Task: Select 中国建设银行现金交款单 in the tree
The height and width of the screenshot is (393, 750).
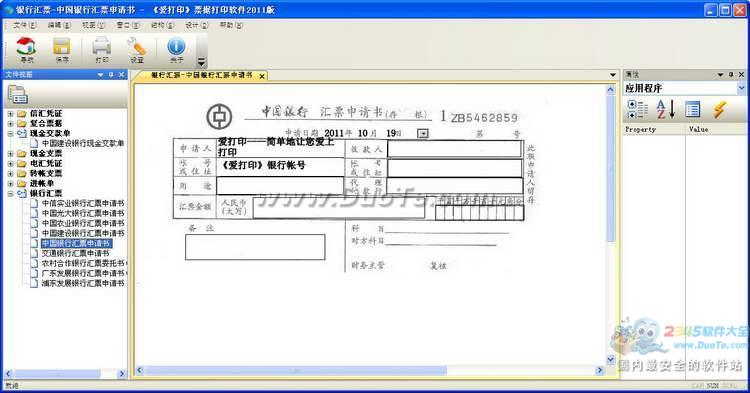Action: [x=83, y=143]
